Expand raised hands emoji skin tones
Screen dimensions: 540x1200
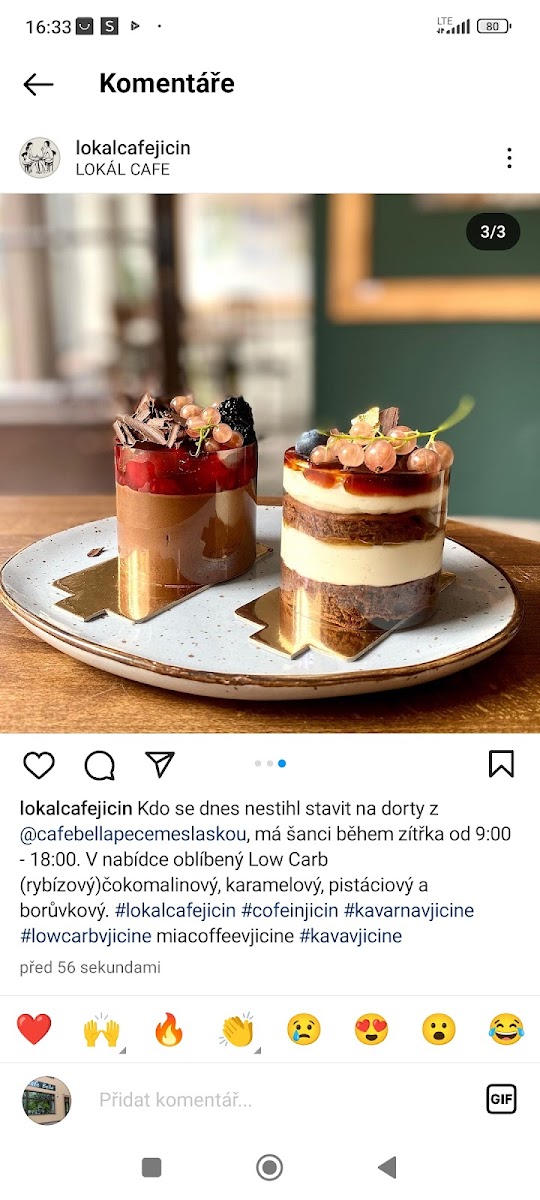102,1029
